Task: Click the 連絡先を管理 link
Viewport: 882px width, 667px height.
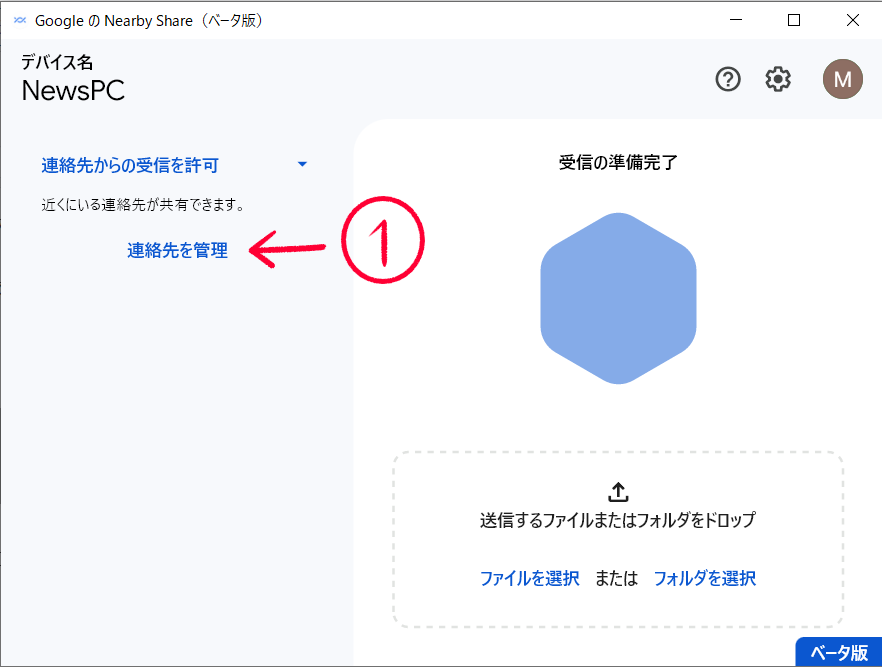Action: (x=177, y=251)
